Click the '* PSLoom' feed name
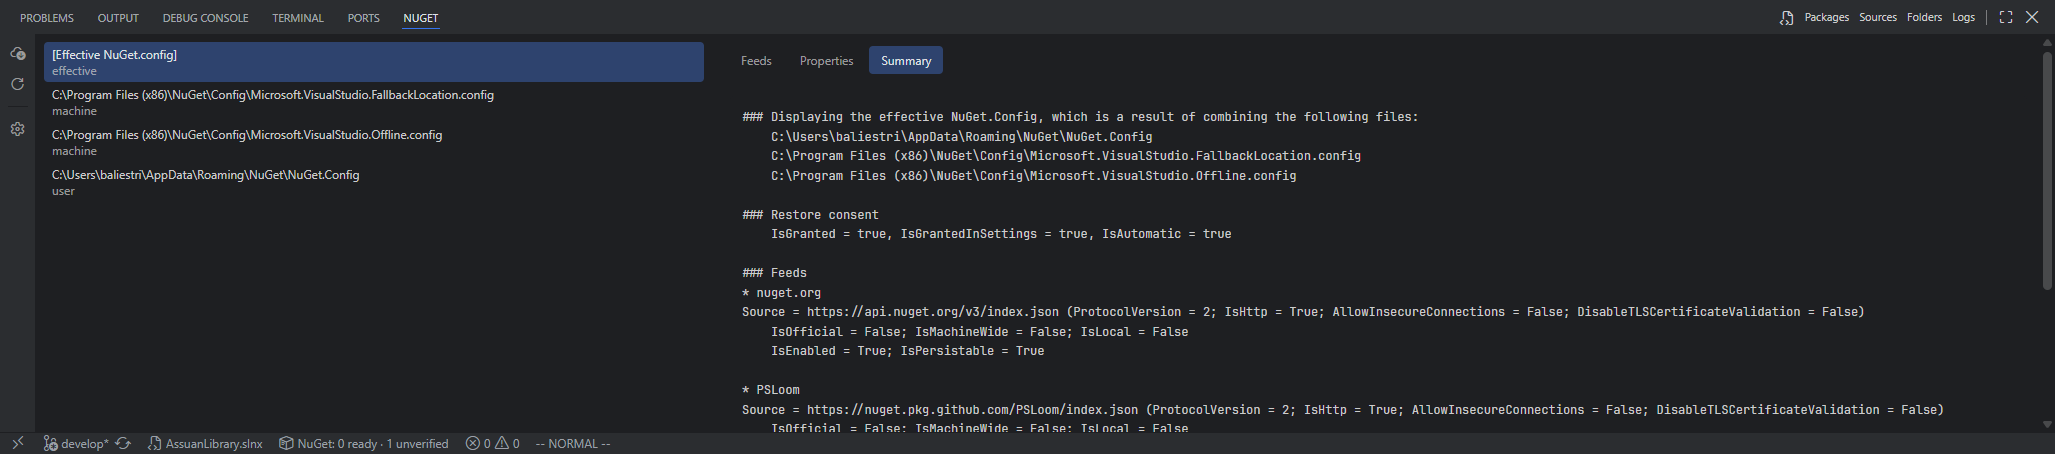2055x454 pixels. 770,390
